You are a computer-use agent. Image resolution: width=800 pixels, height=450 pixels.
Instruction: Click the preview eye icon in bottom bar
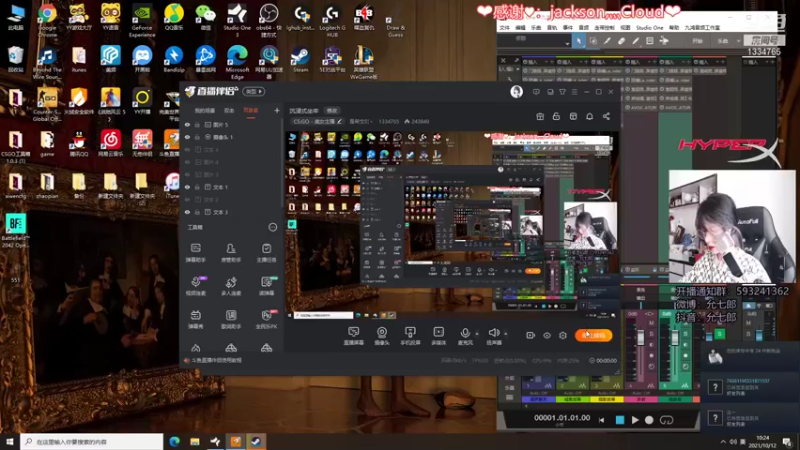pyautogui.click(x=546, y=335)
